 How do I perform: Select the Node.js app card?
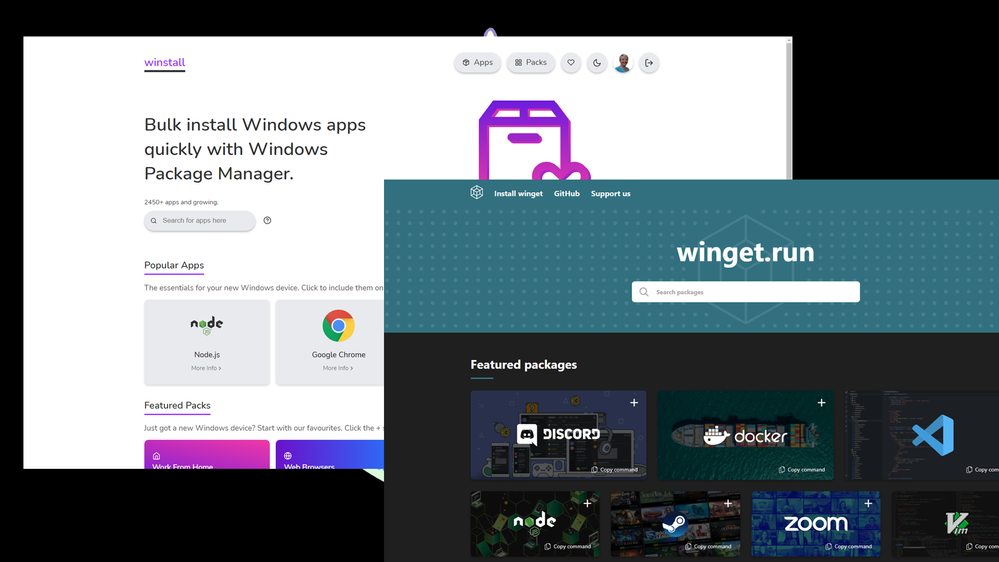[x=207, y=343]
